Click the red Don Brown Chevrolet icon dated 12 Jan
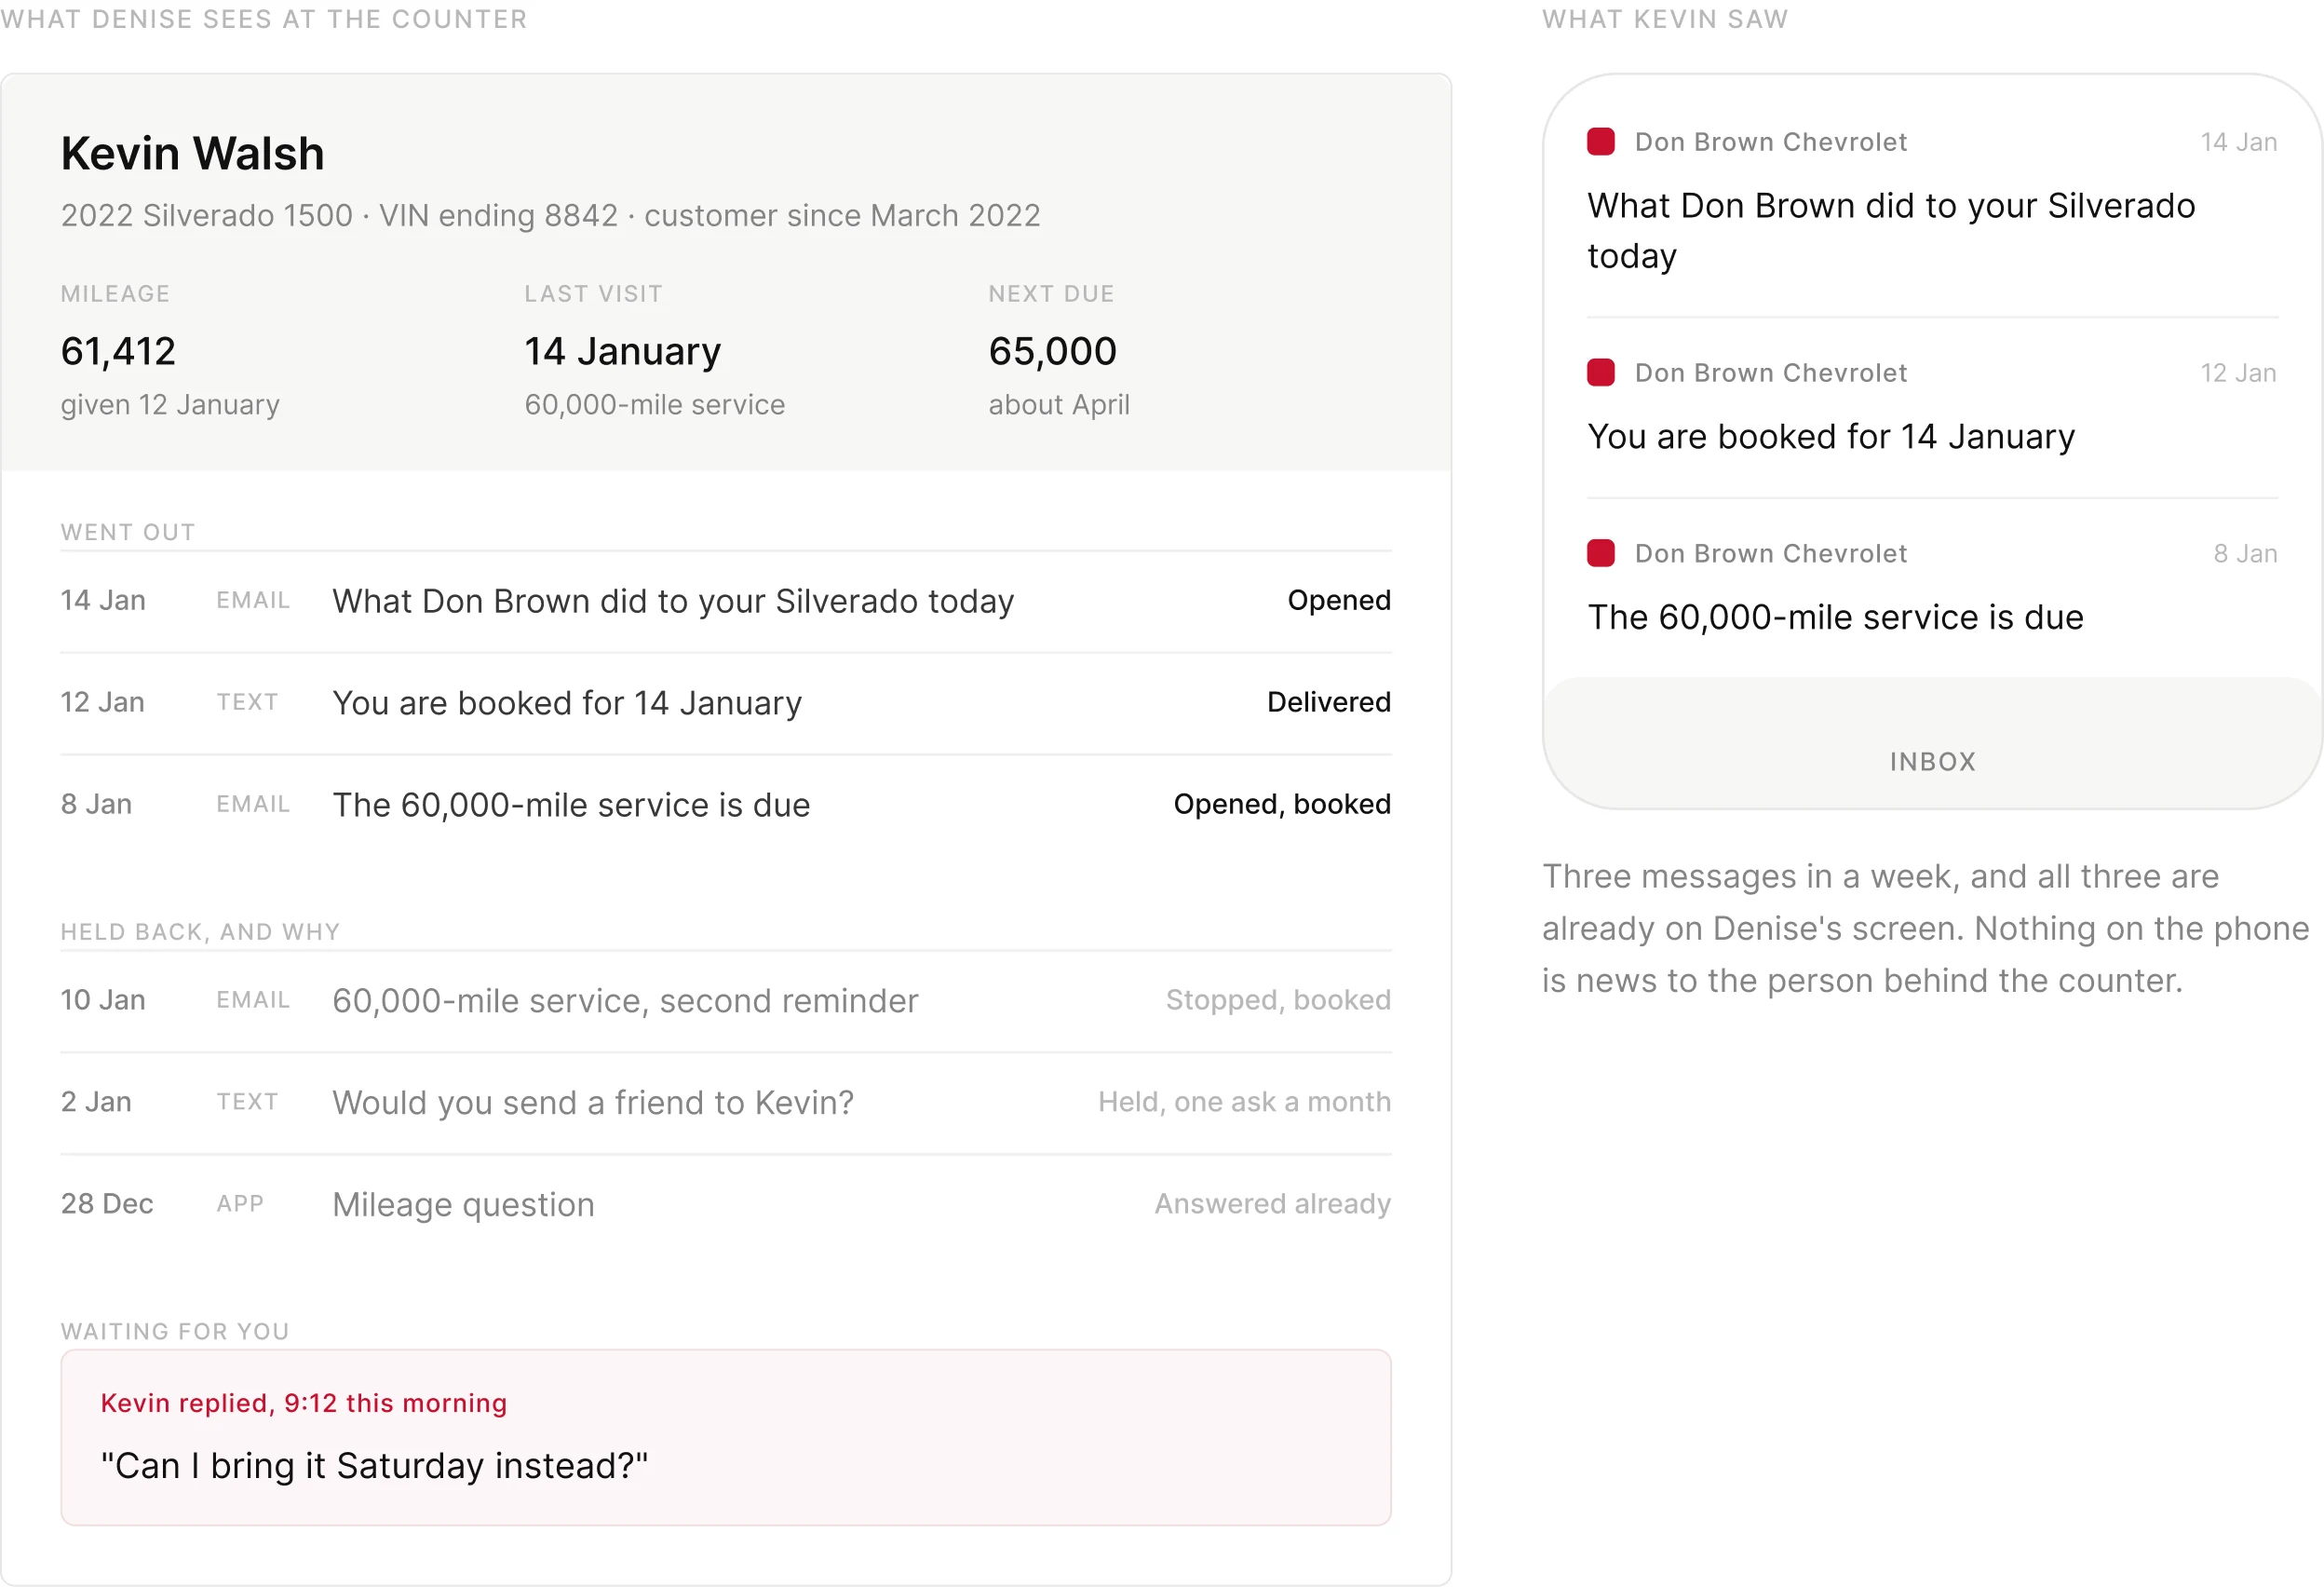Screen dimensions: 2324x1587 [x=1600, y=373]
